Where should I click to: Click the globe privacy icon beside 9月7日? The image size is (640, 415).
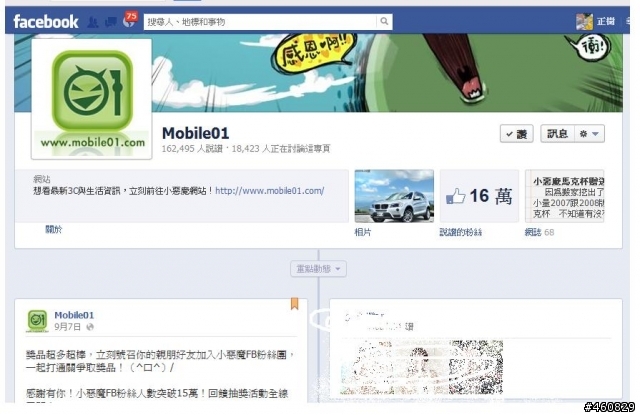[90, 327]
